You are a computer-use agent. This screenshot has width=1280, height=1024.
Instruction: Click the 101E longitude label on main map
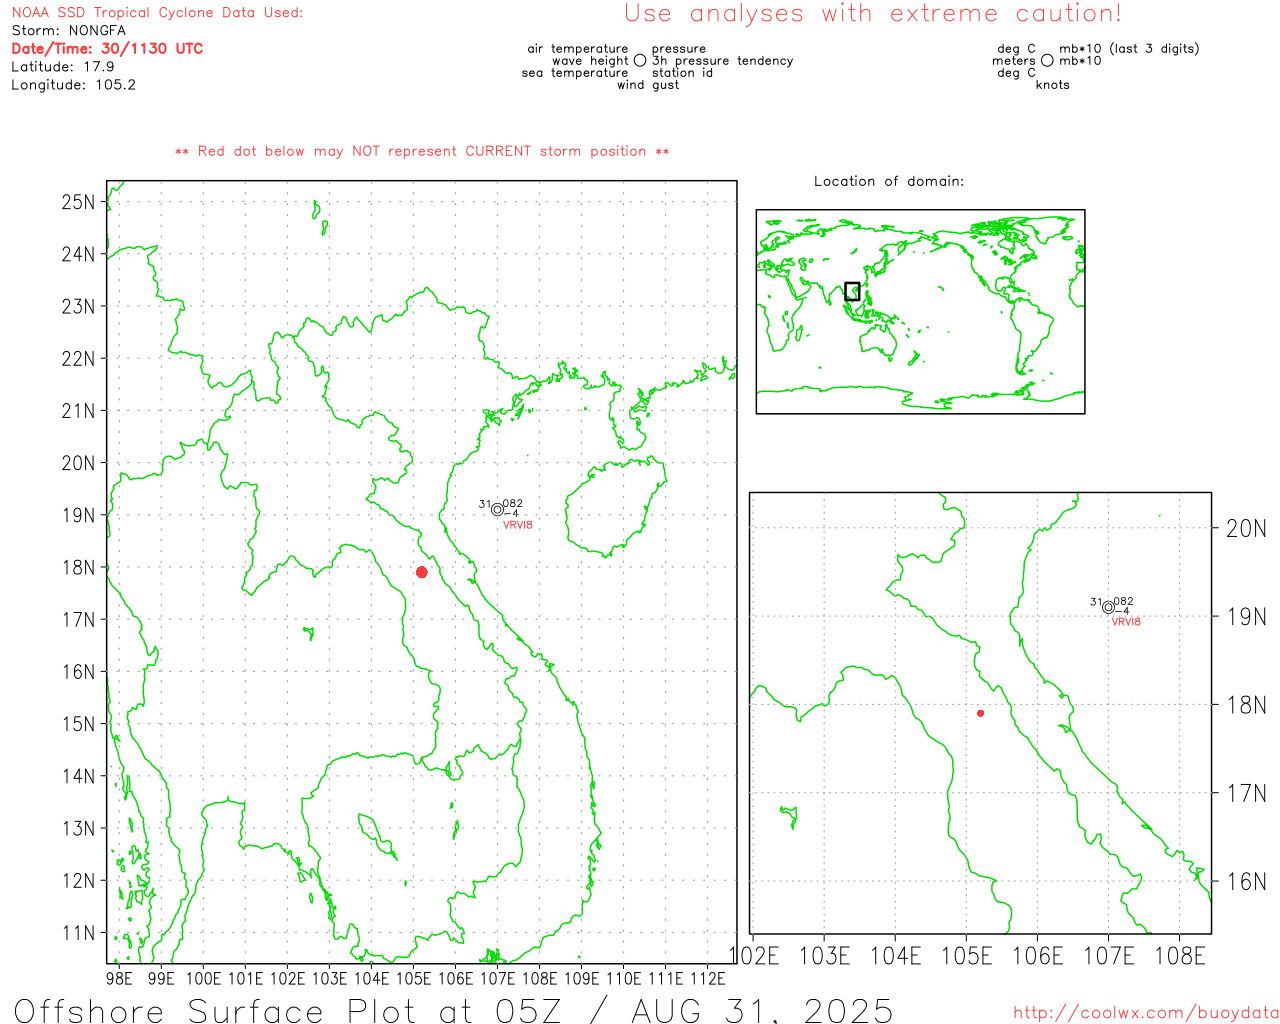pyautogui.click(x=245, y=978)
